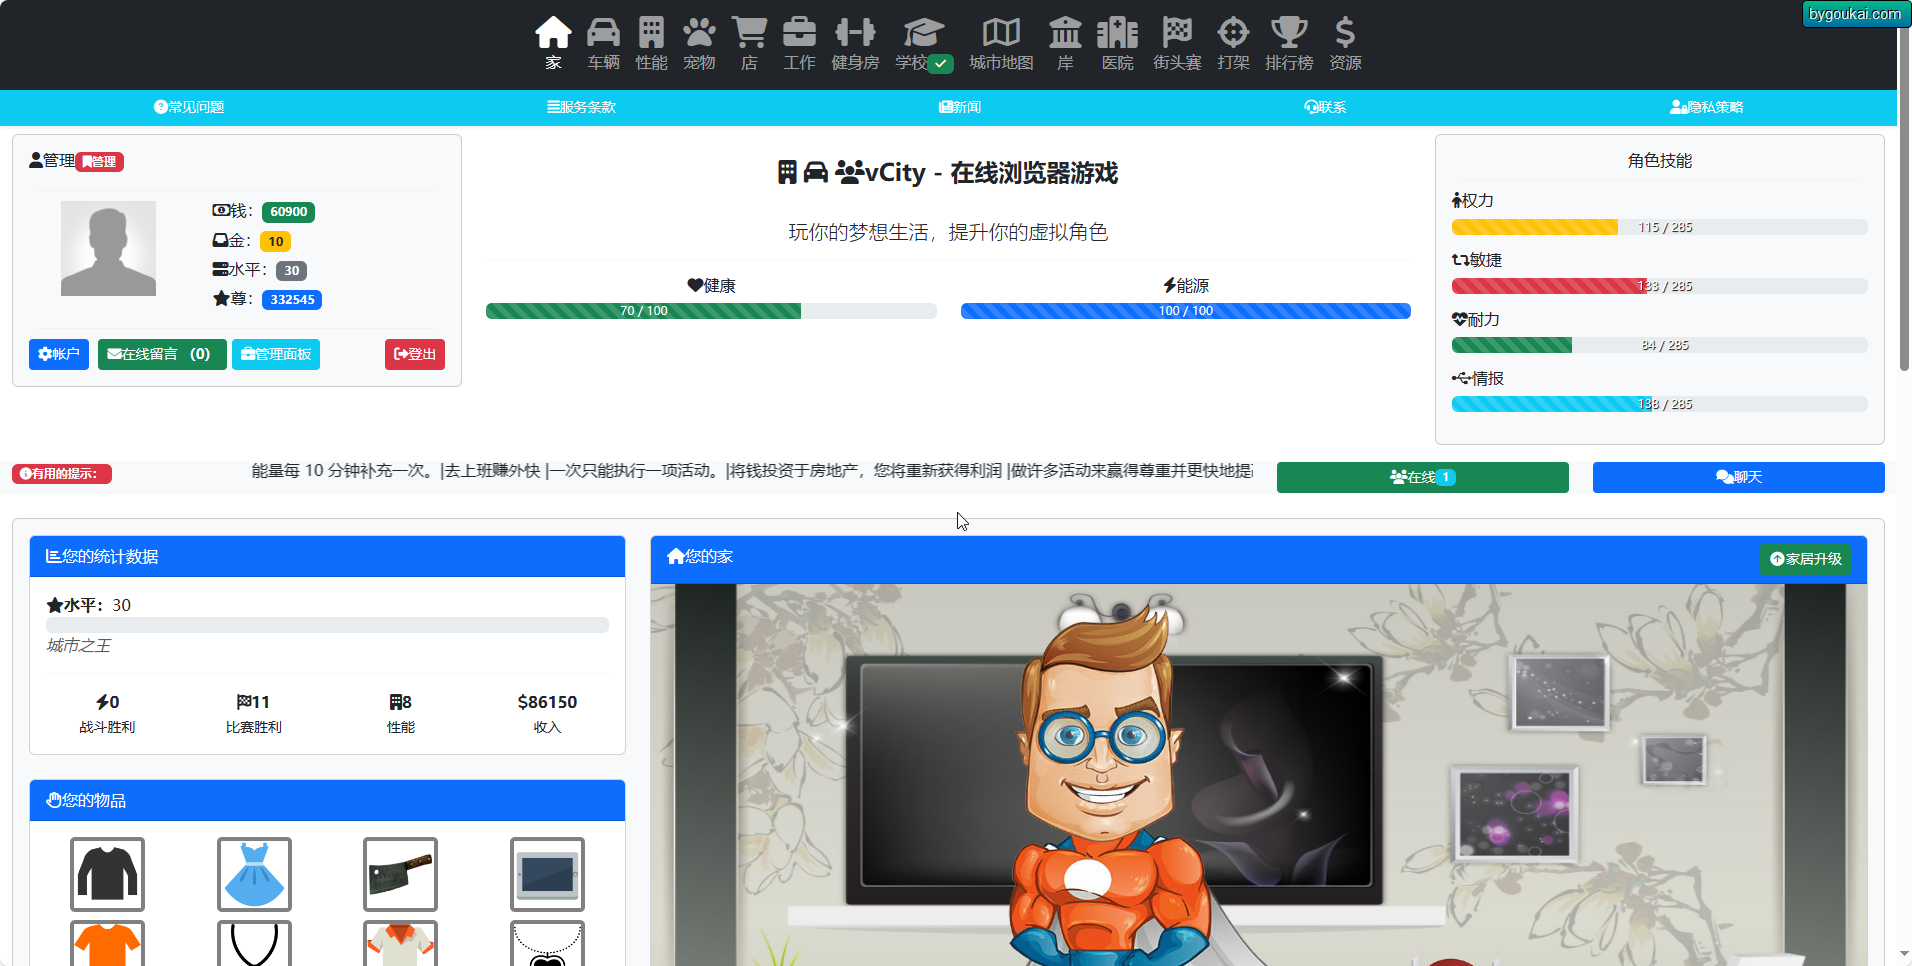Open the 聊天 (chat) panel
The height and width of the screenshot is (966, 1912).
pyautogui.click(x=1738, y=477)
